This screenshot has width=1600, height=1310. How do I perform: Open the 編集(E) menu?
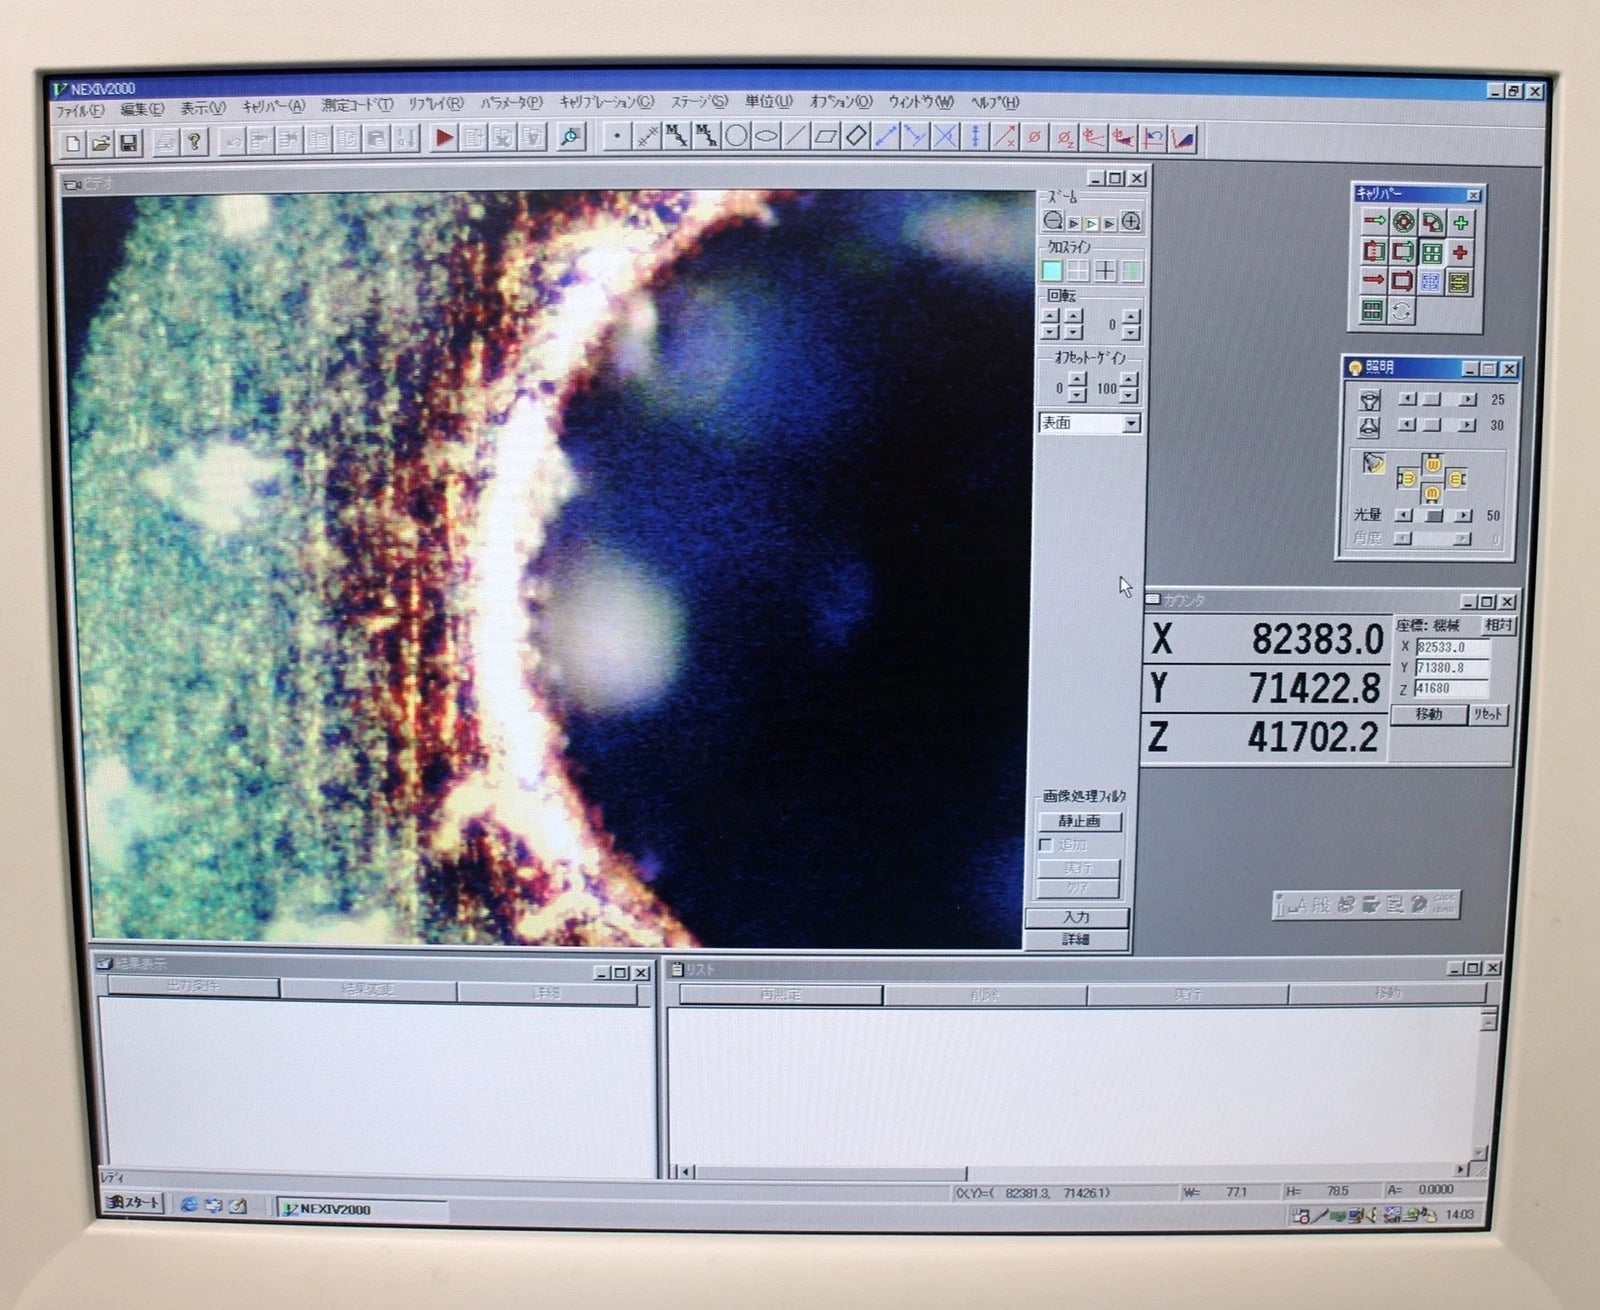142,109
